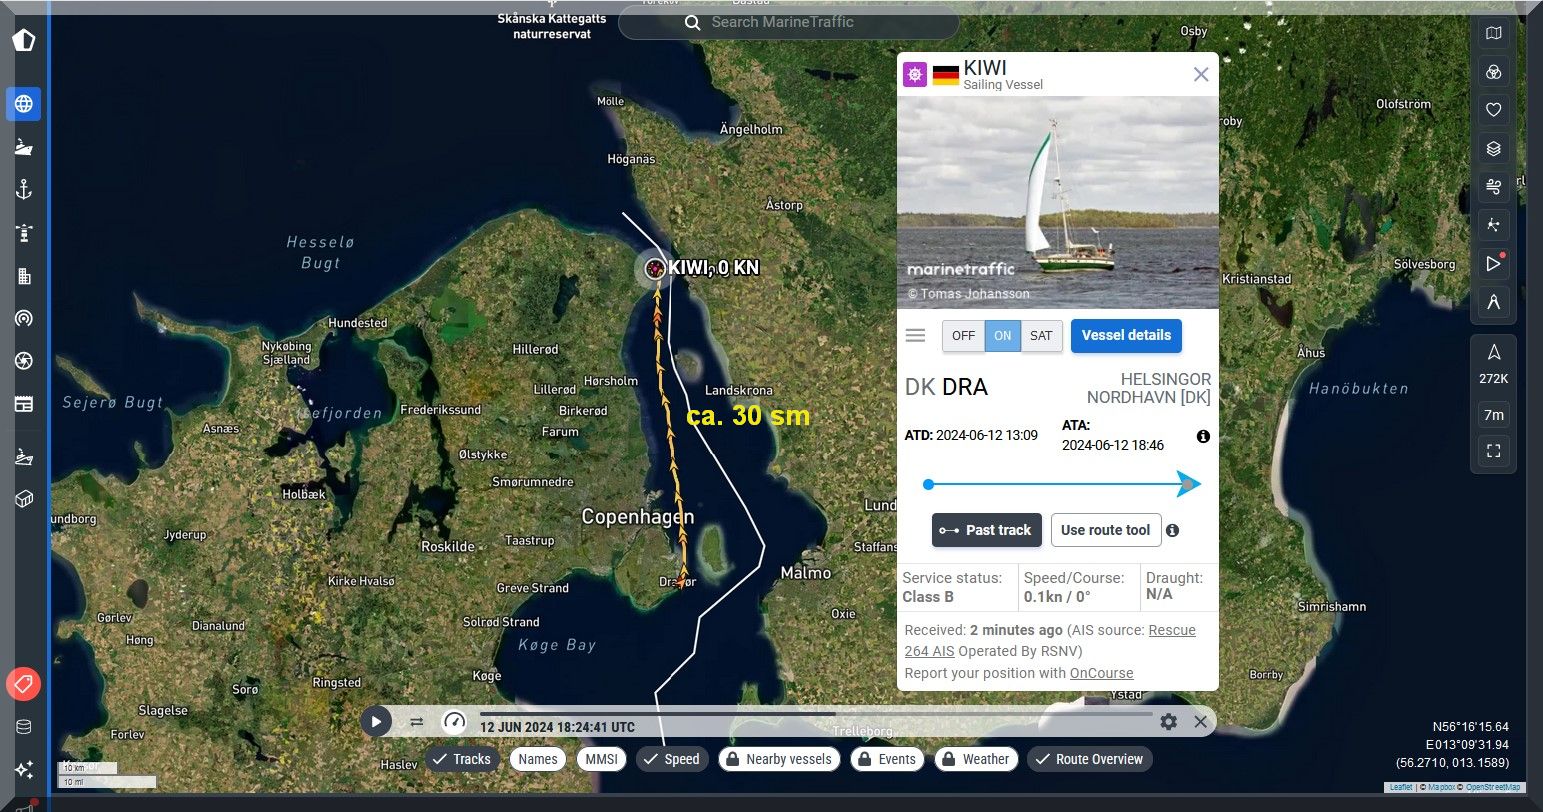Click the playback timeline progress bar

click(815, 714)
